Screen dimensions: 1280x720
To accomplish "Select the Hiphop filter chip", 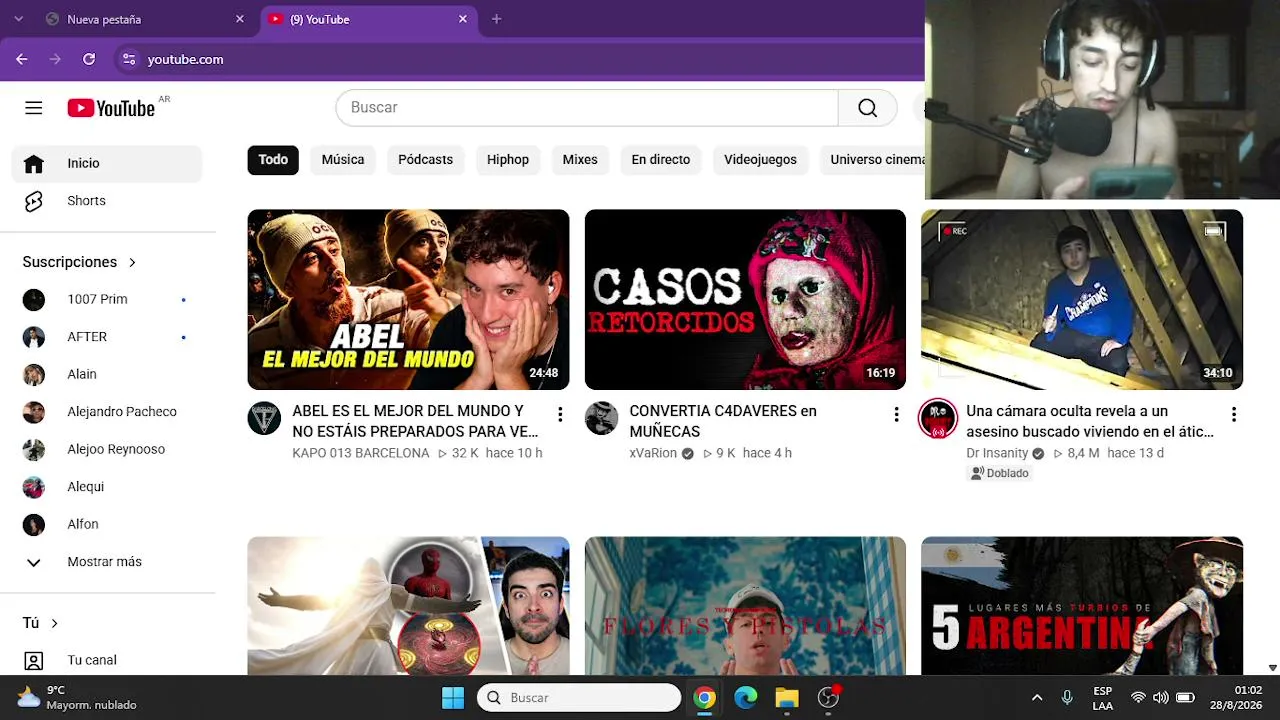I will pos(508,160).
